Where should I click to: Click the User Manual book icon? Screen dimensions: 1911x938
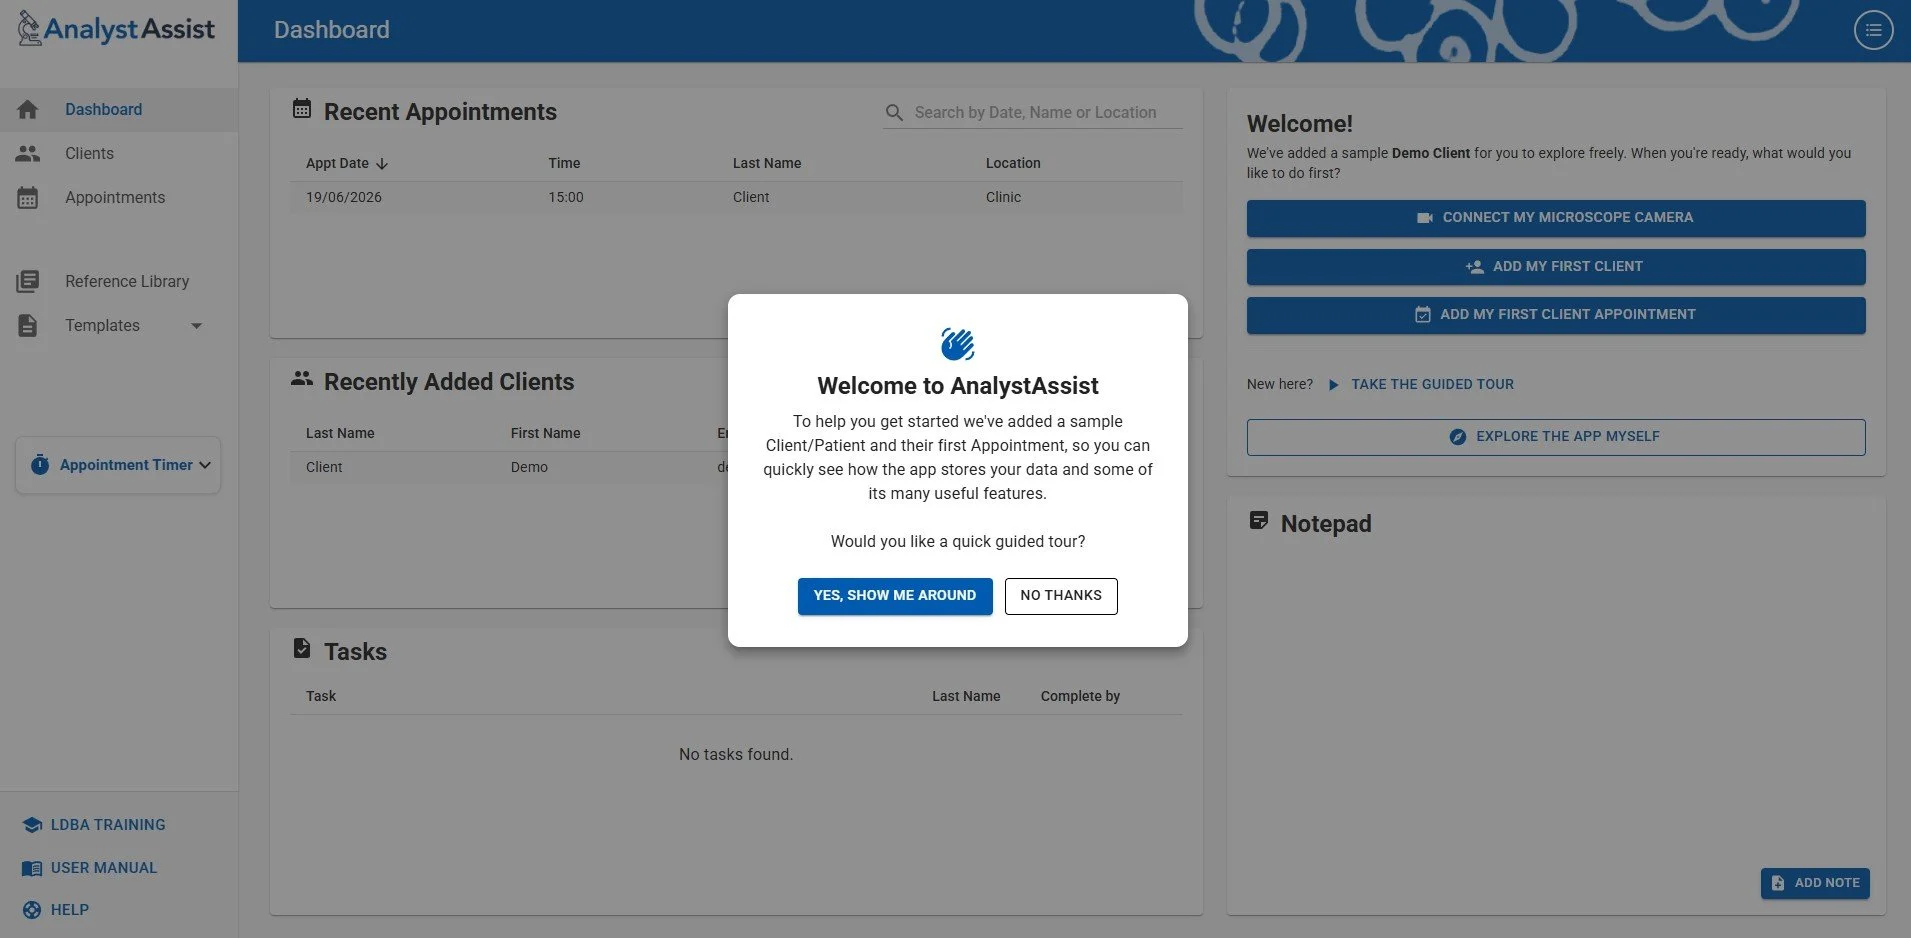click(32, 868)
